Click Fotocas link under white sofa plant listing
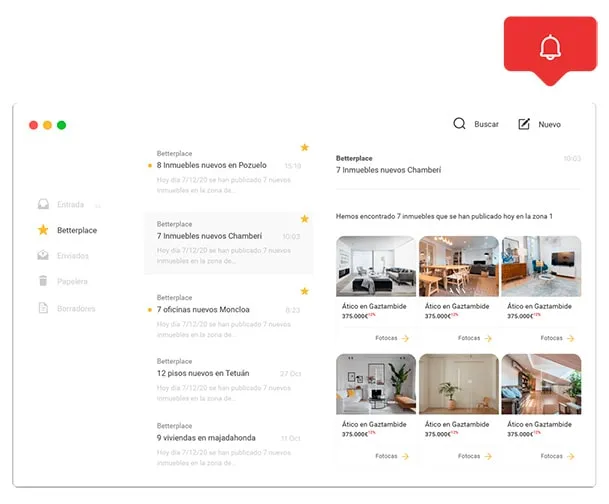 coord(386,456)
